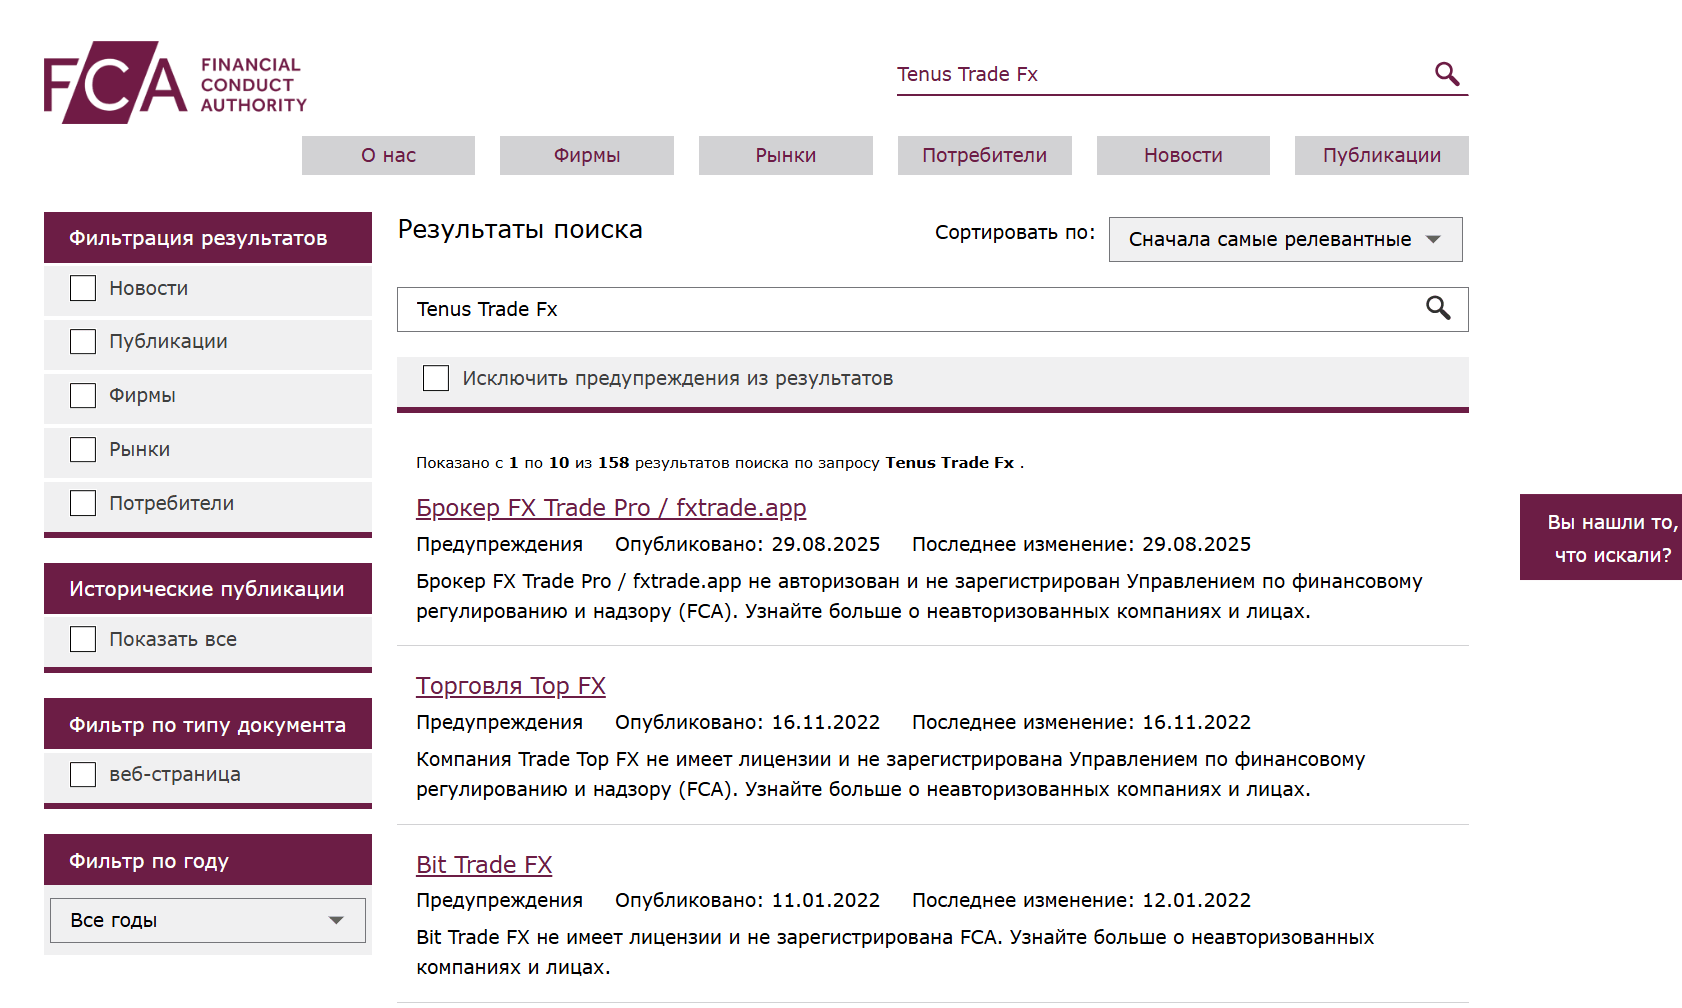Tick Исключить предупреждения из результатов checkbox
The height and width of the screenshot is (1008, 1682).
click(436, 378)
